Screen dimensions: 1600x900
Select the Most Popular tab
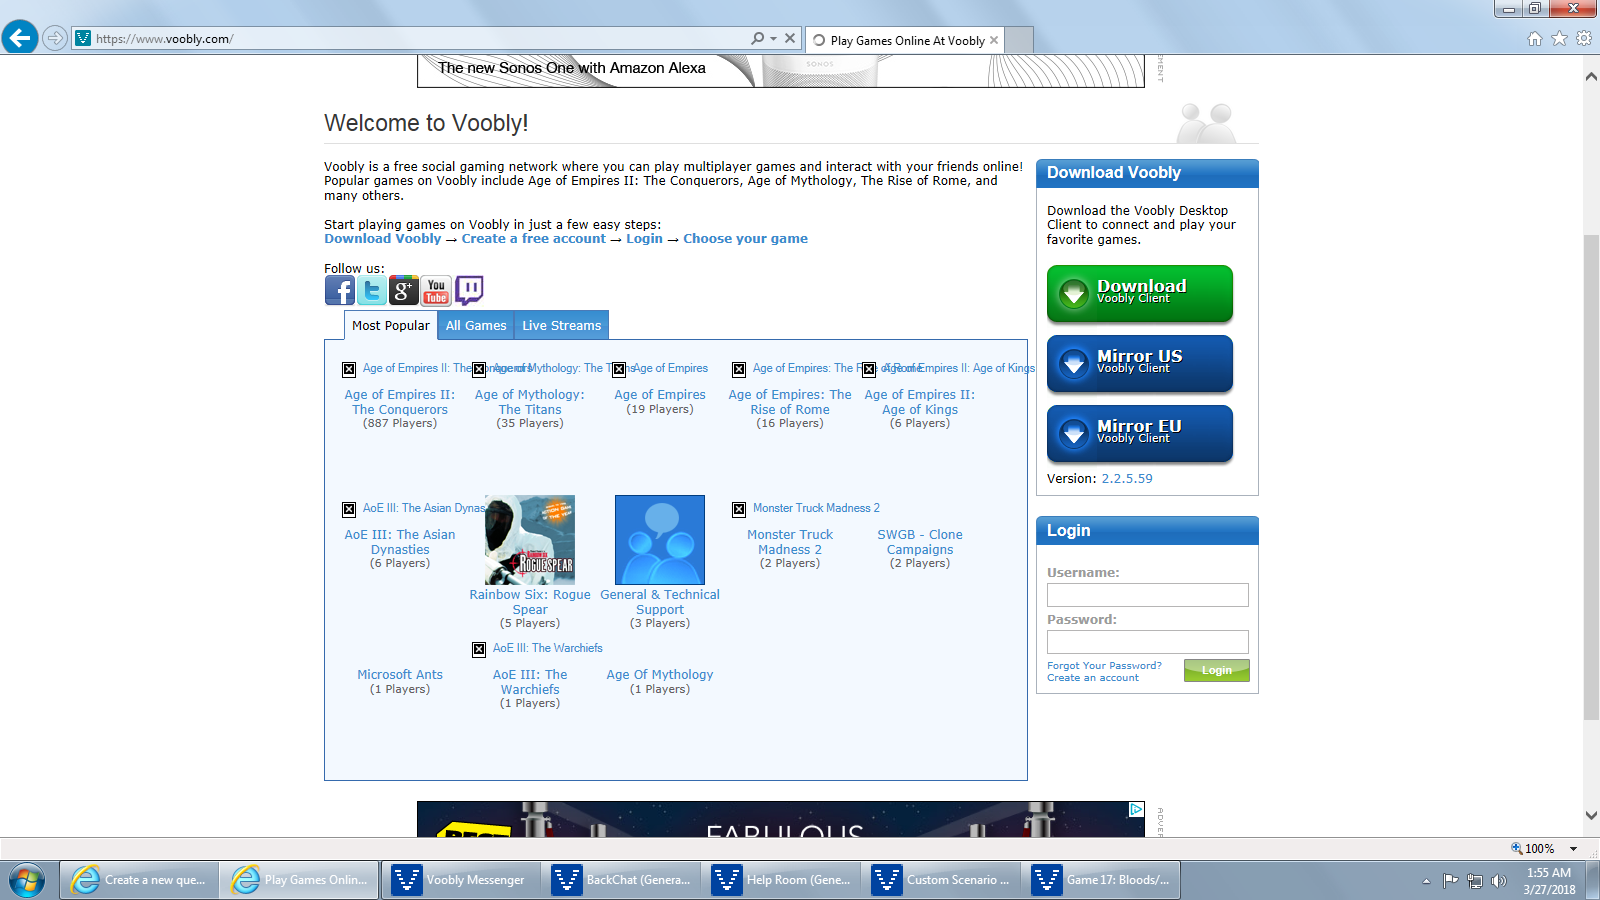click(x=390, y=325)
